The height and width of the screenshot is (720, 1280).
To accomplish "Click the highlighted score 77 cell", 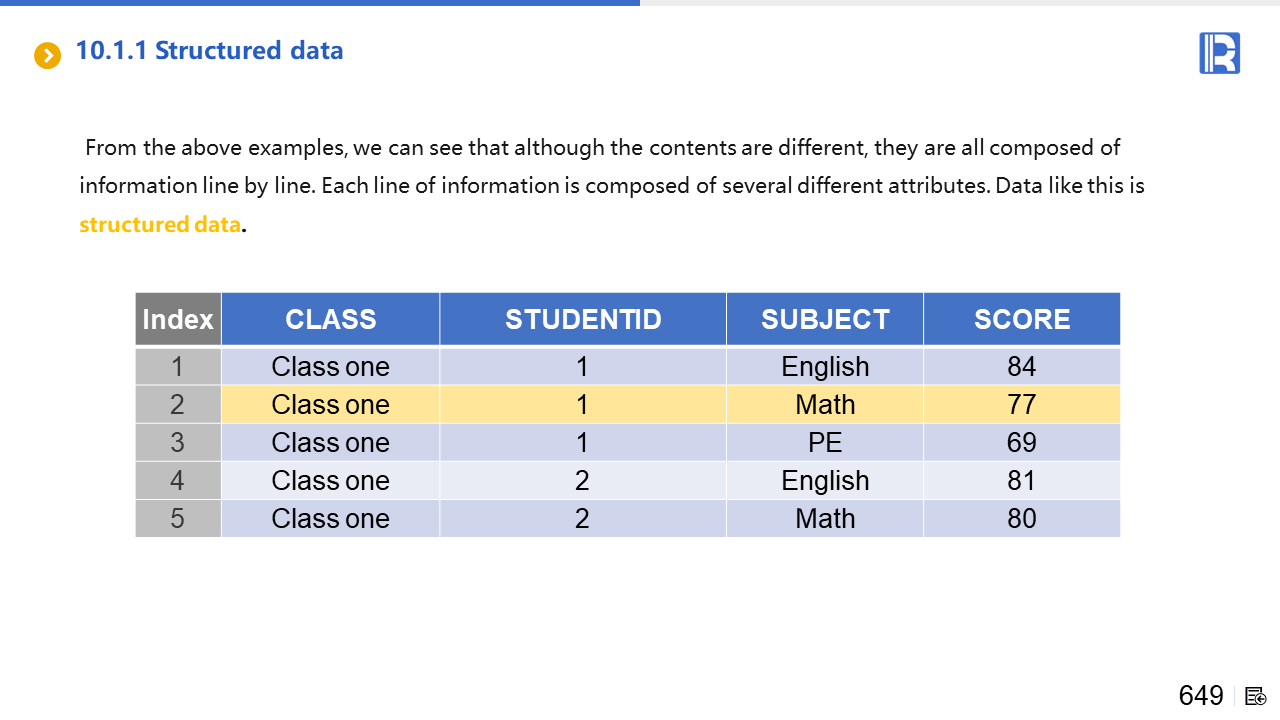I will pyautogui.click(x=1022, y=405).
